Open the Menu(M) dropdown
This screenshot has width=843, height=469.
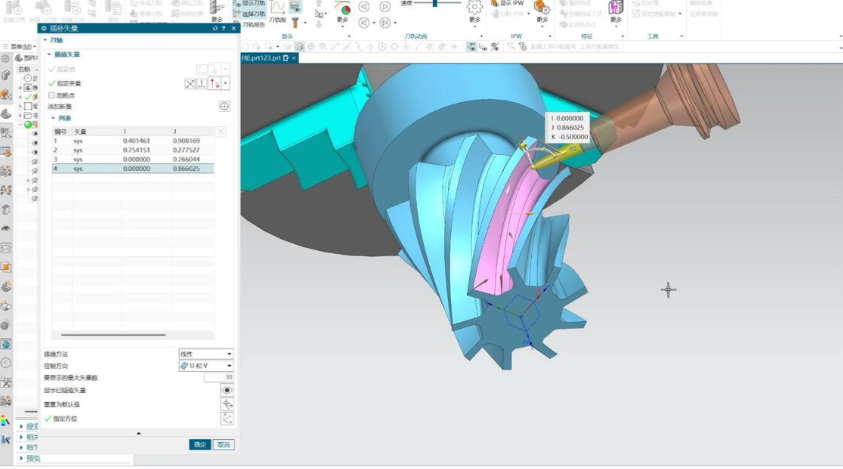20,47
